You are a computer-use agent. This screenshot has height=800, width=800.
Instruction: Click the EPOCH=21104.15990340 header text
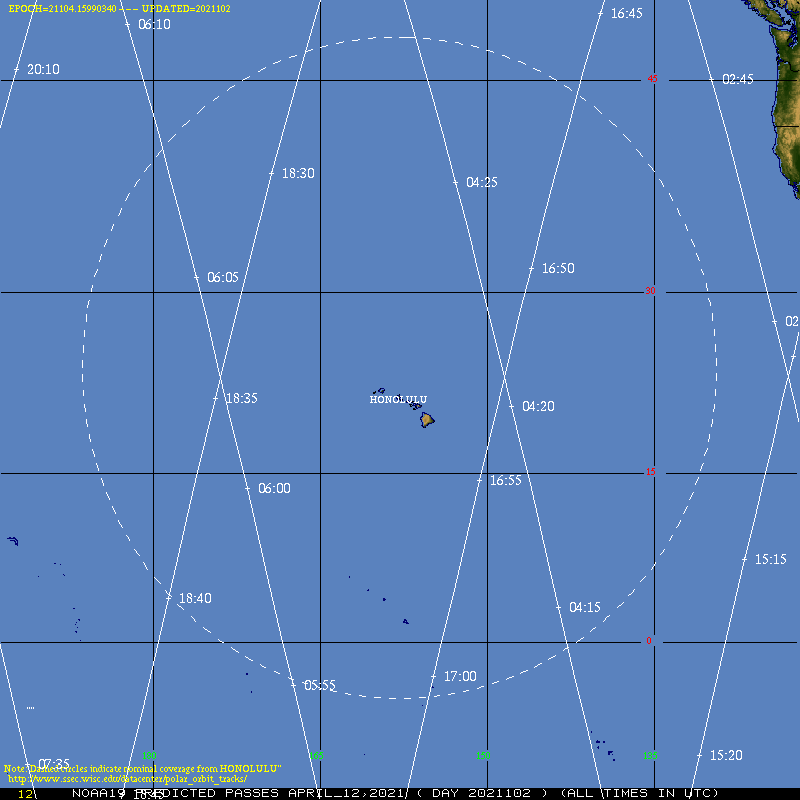pos(63,9)
